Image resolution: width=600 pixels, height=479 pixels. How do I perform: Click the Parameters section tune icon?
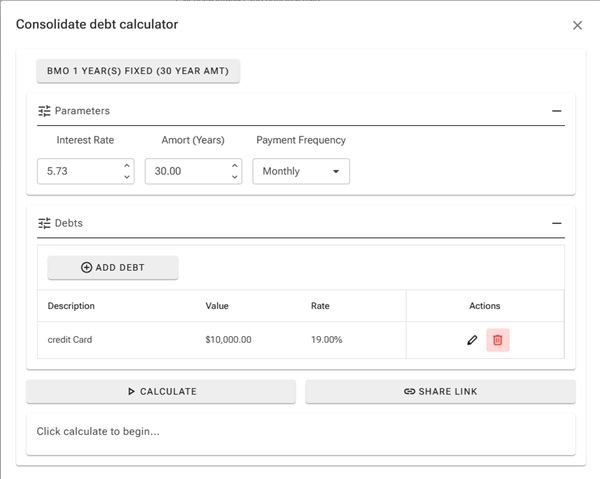pyautogui.click(x=44, y=111)
